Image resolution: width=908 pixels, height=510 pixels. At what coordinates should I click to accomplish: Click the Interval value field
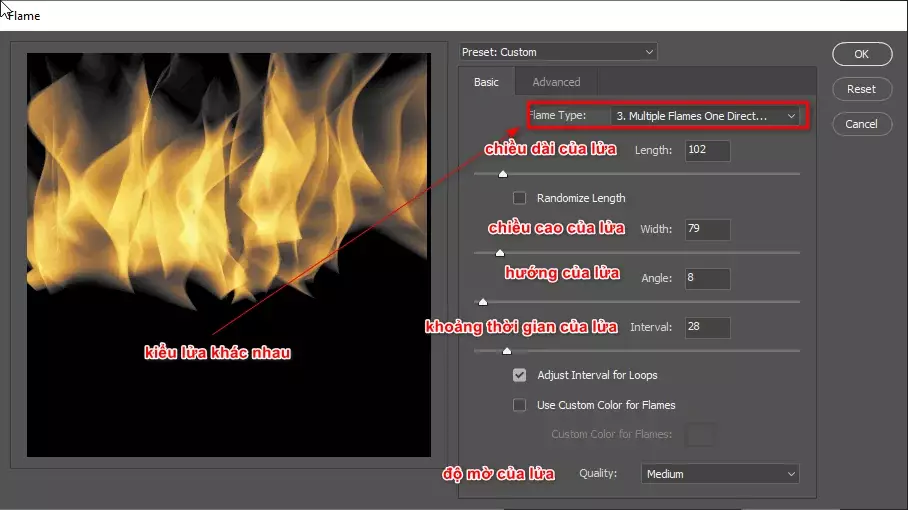click(707, 328)
